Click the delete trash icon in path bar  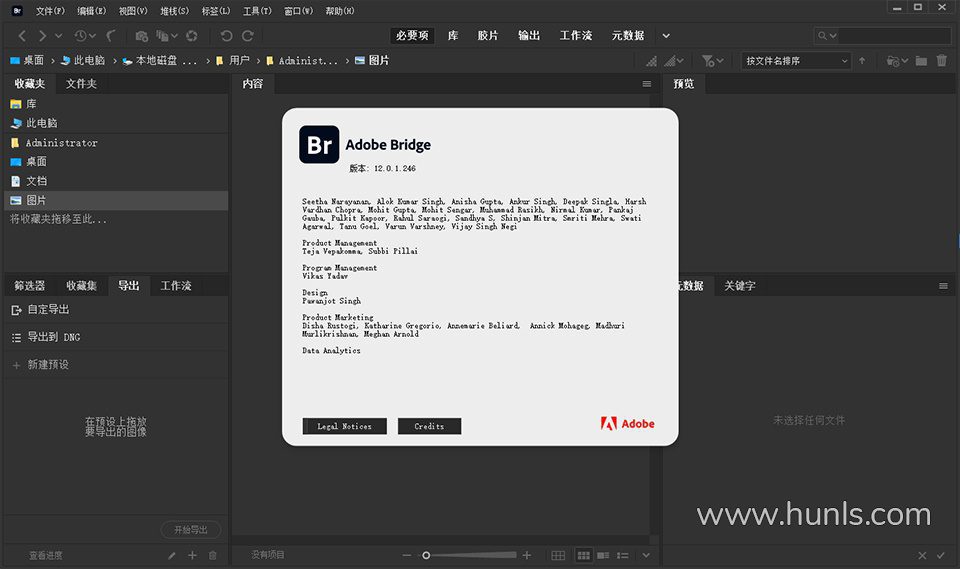coord(942,61)
